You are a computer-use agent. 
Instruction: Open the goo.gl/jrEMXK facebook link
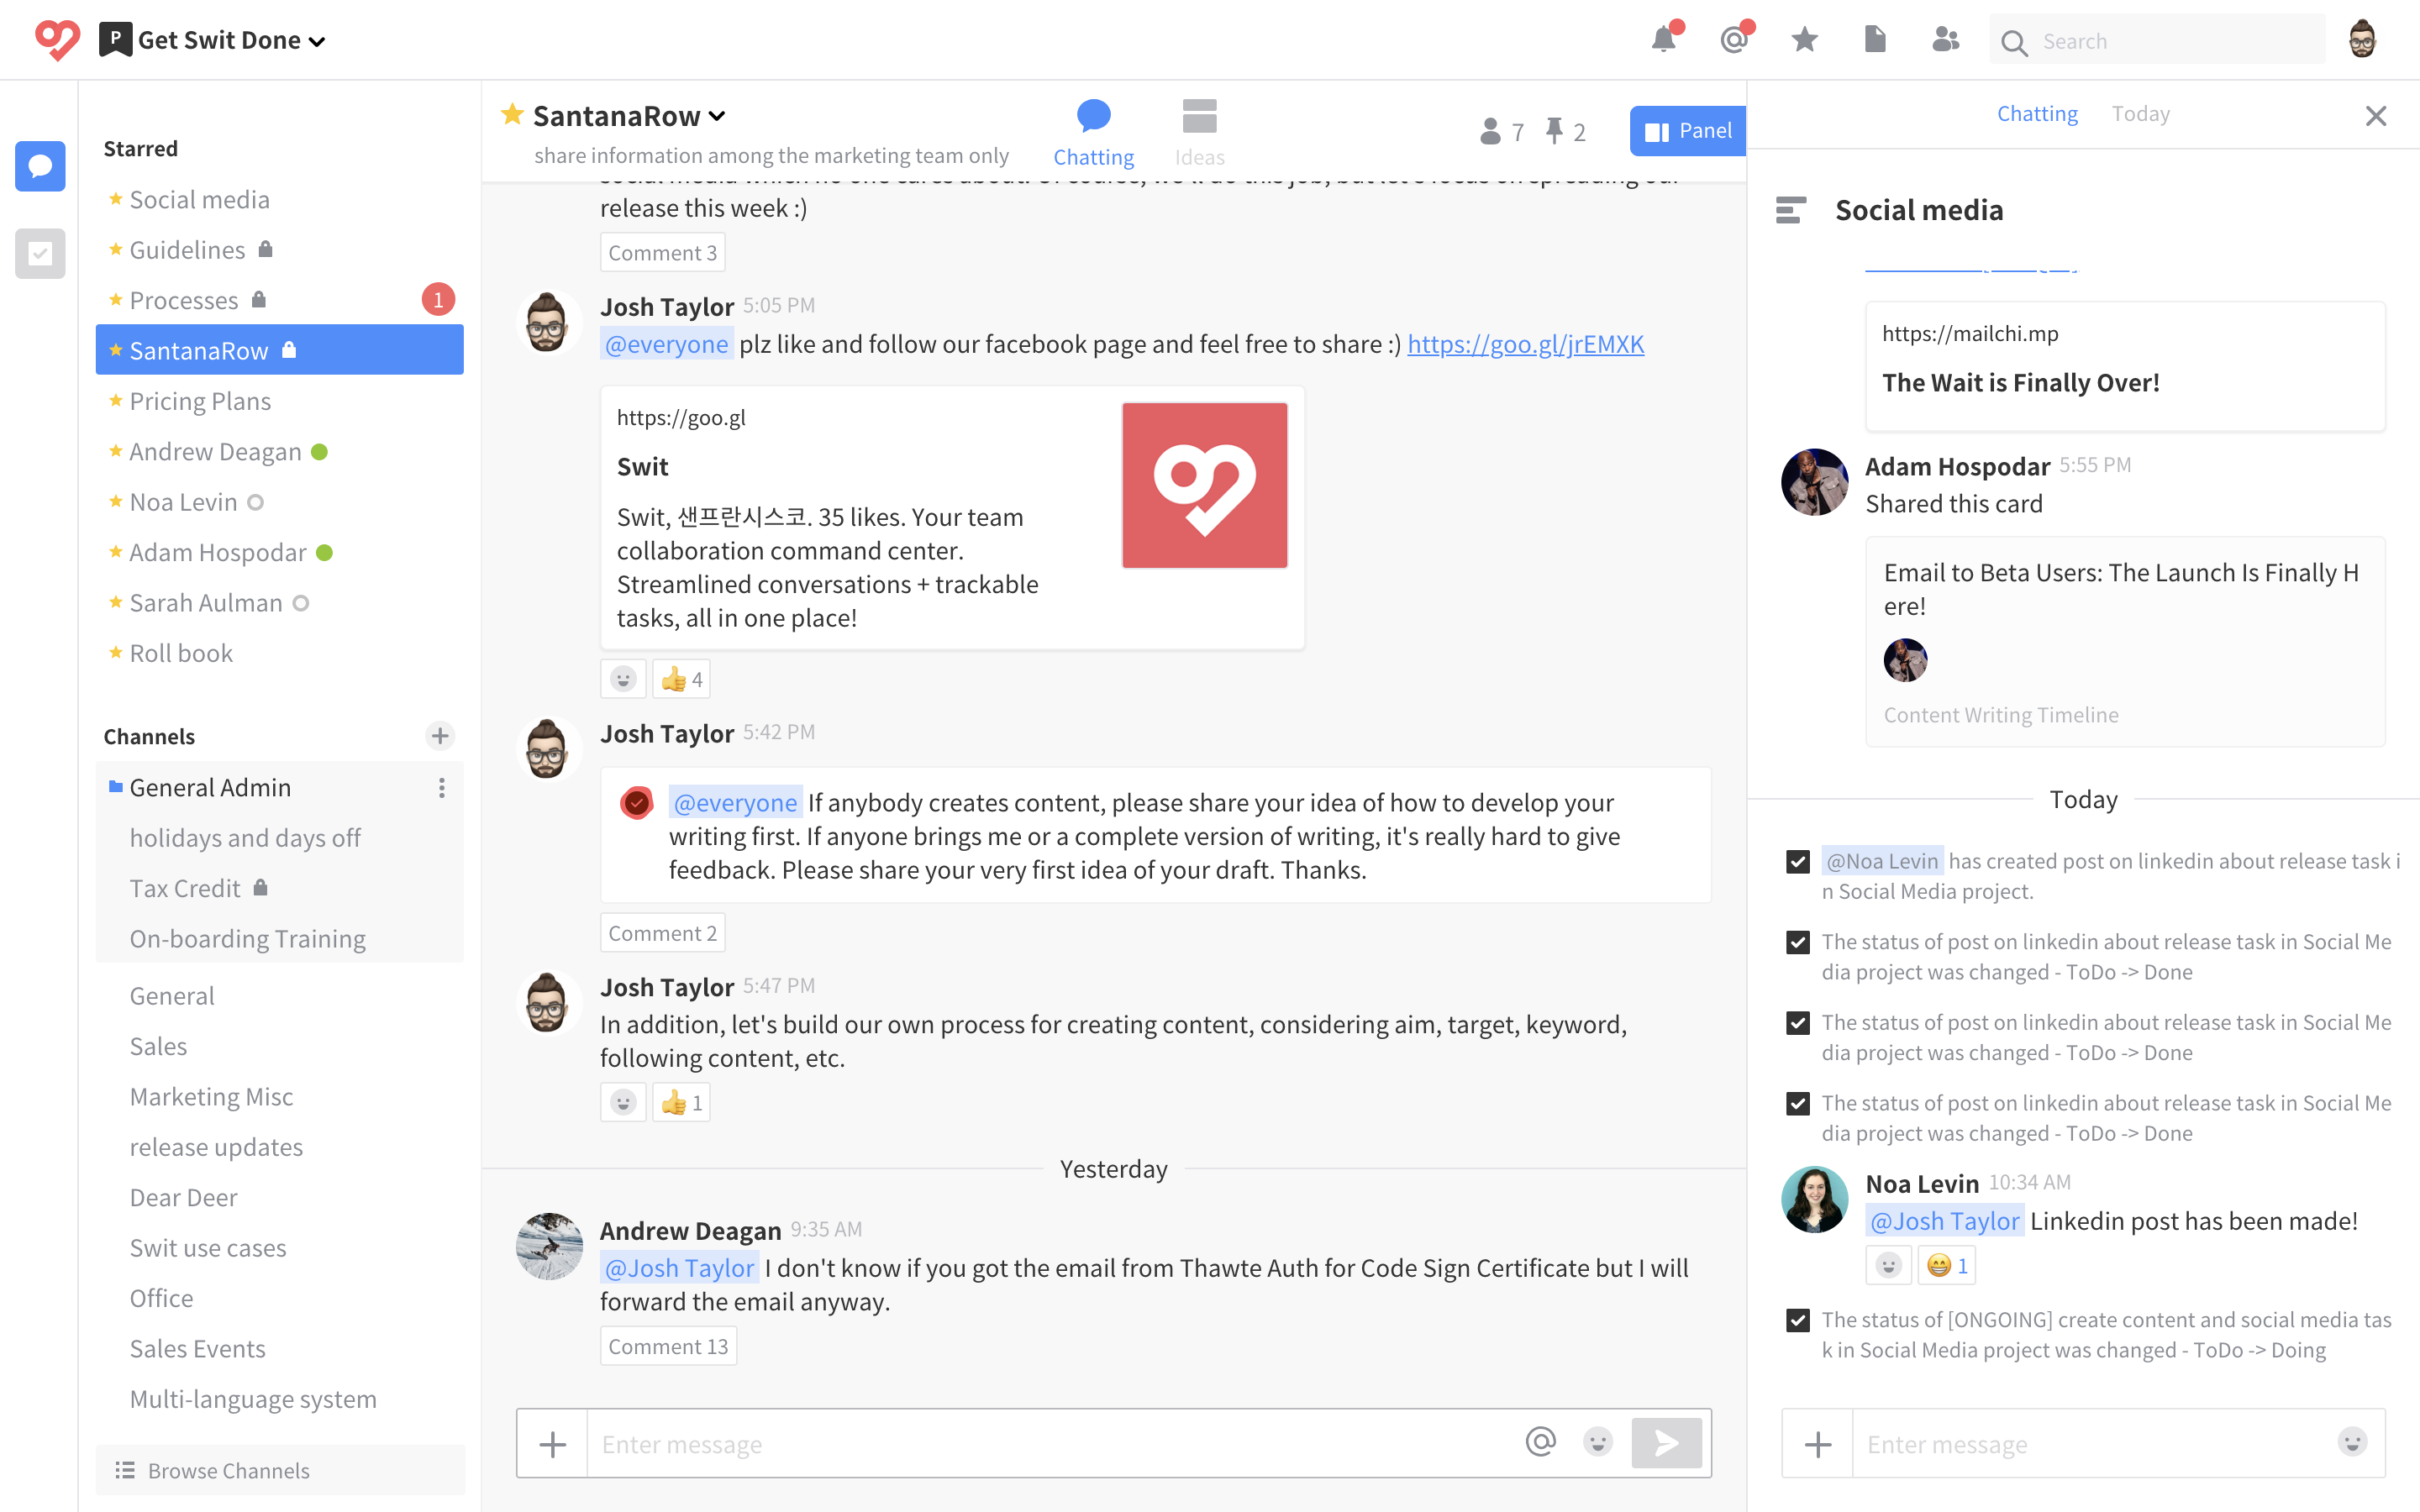pyautogui.click(x=1525, y=344)
